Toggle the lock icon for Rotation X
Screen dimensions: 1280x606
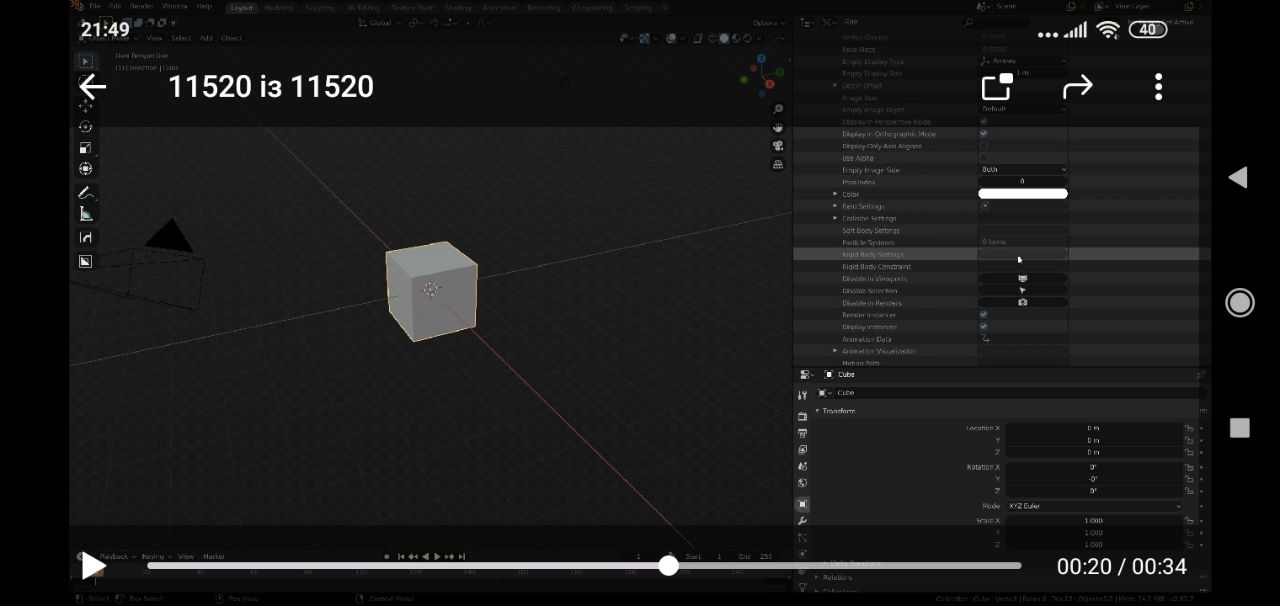[1189, 467]
